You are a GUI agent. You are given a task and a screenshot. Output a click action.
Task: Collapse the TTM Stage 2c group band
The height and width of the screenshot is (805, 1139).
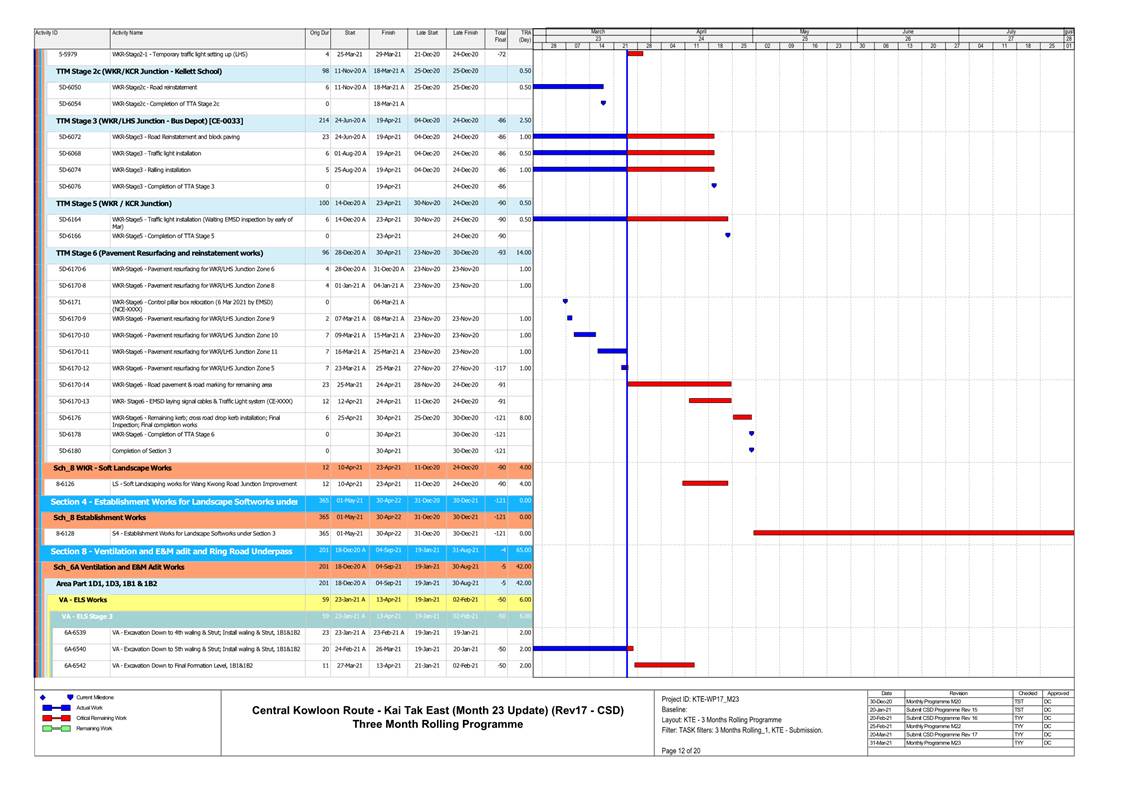tap(138, 71)
